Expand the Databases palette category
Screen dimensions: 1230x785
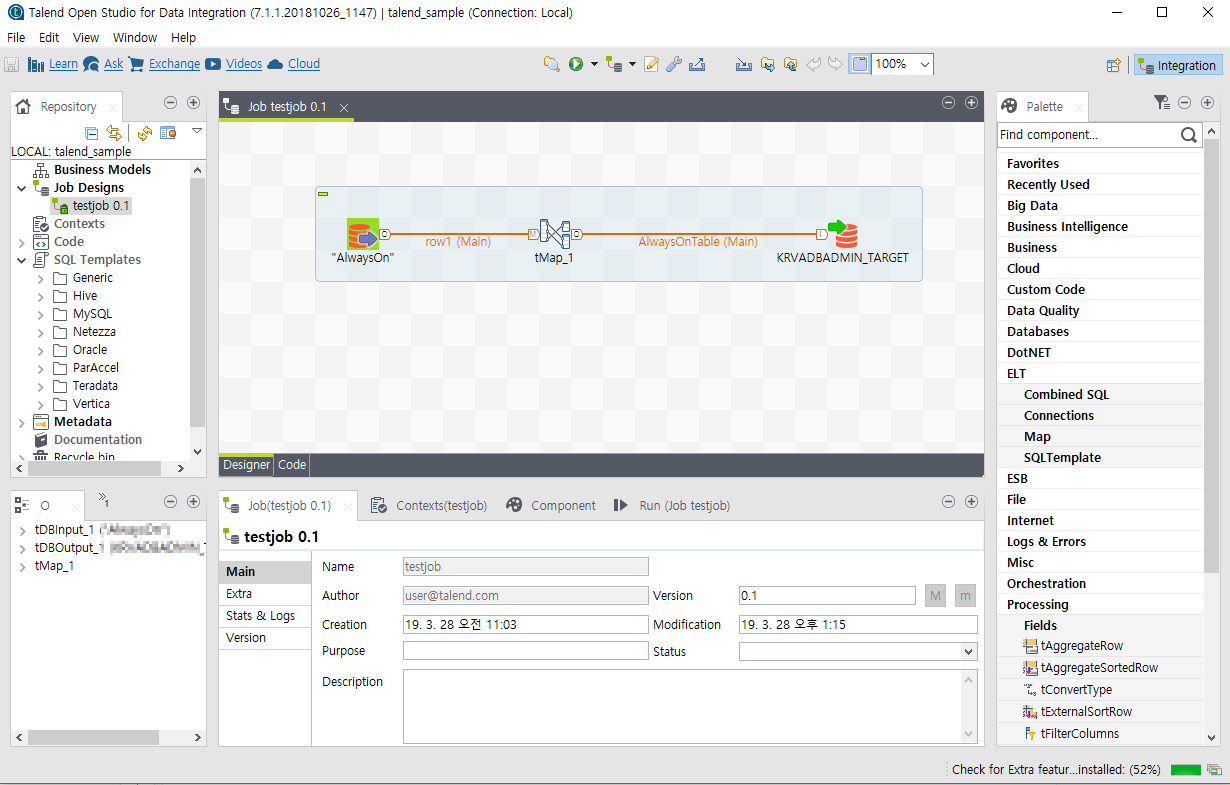click(x=1038, y=332)
